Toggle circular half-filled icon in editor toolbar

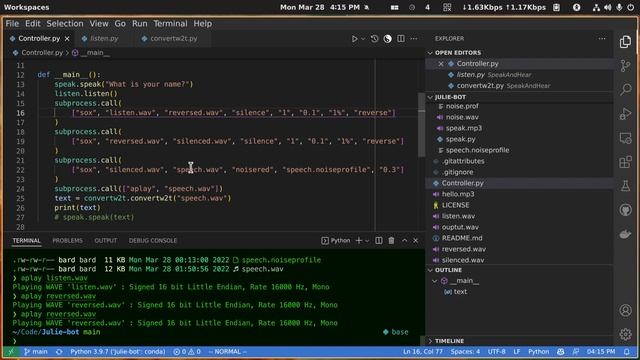pyautogui.click(x=387, y=39)
